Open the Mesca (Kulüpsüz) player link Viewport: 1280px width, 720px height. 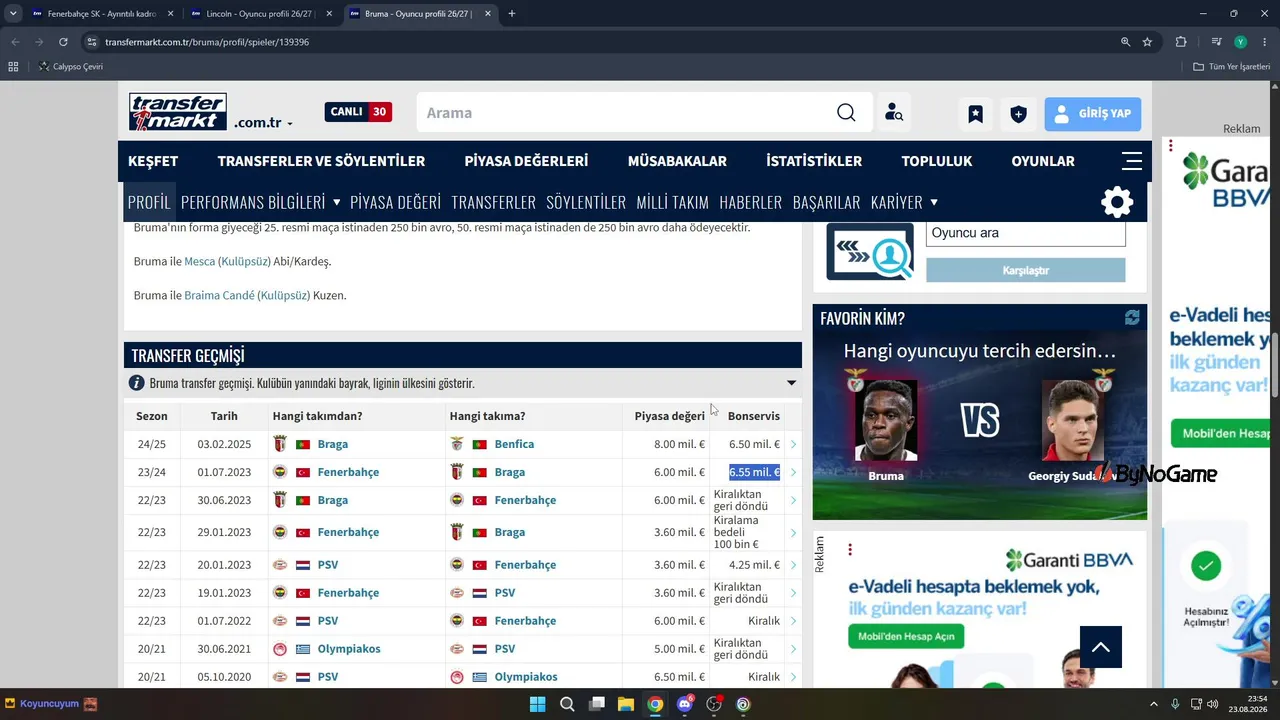click(228, 262)
